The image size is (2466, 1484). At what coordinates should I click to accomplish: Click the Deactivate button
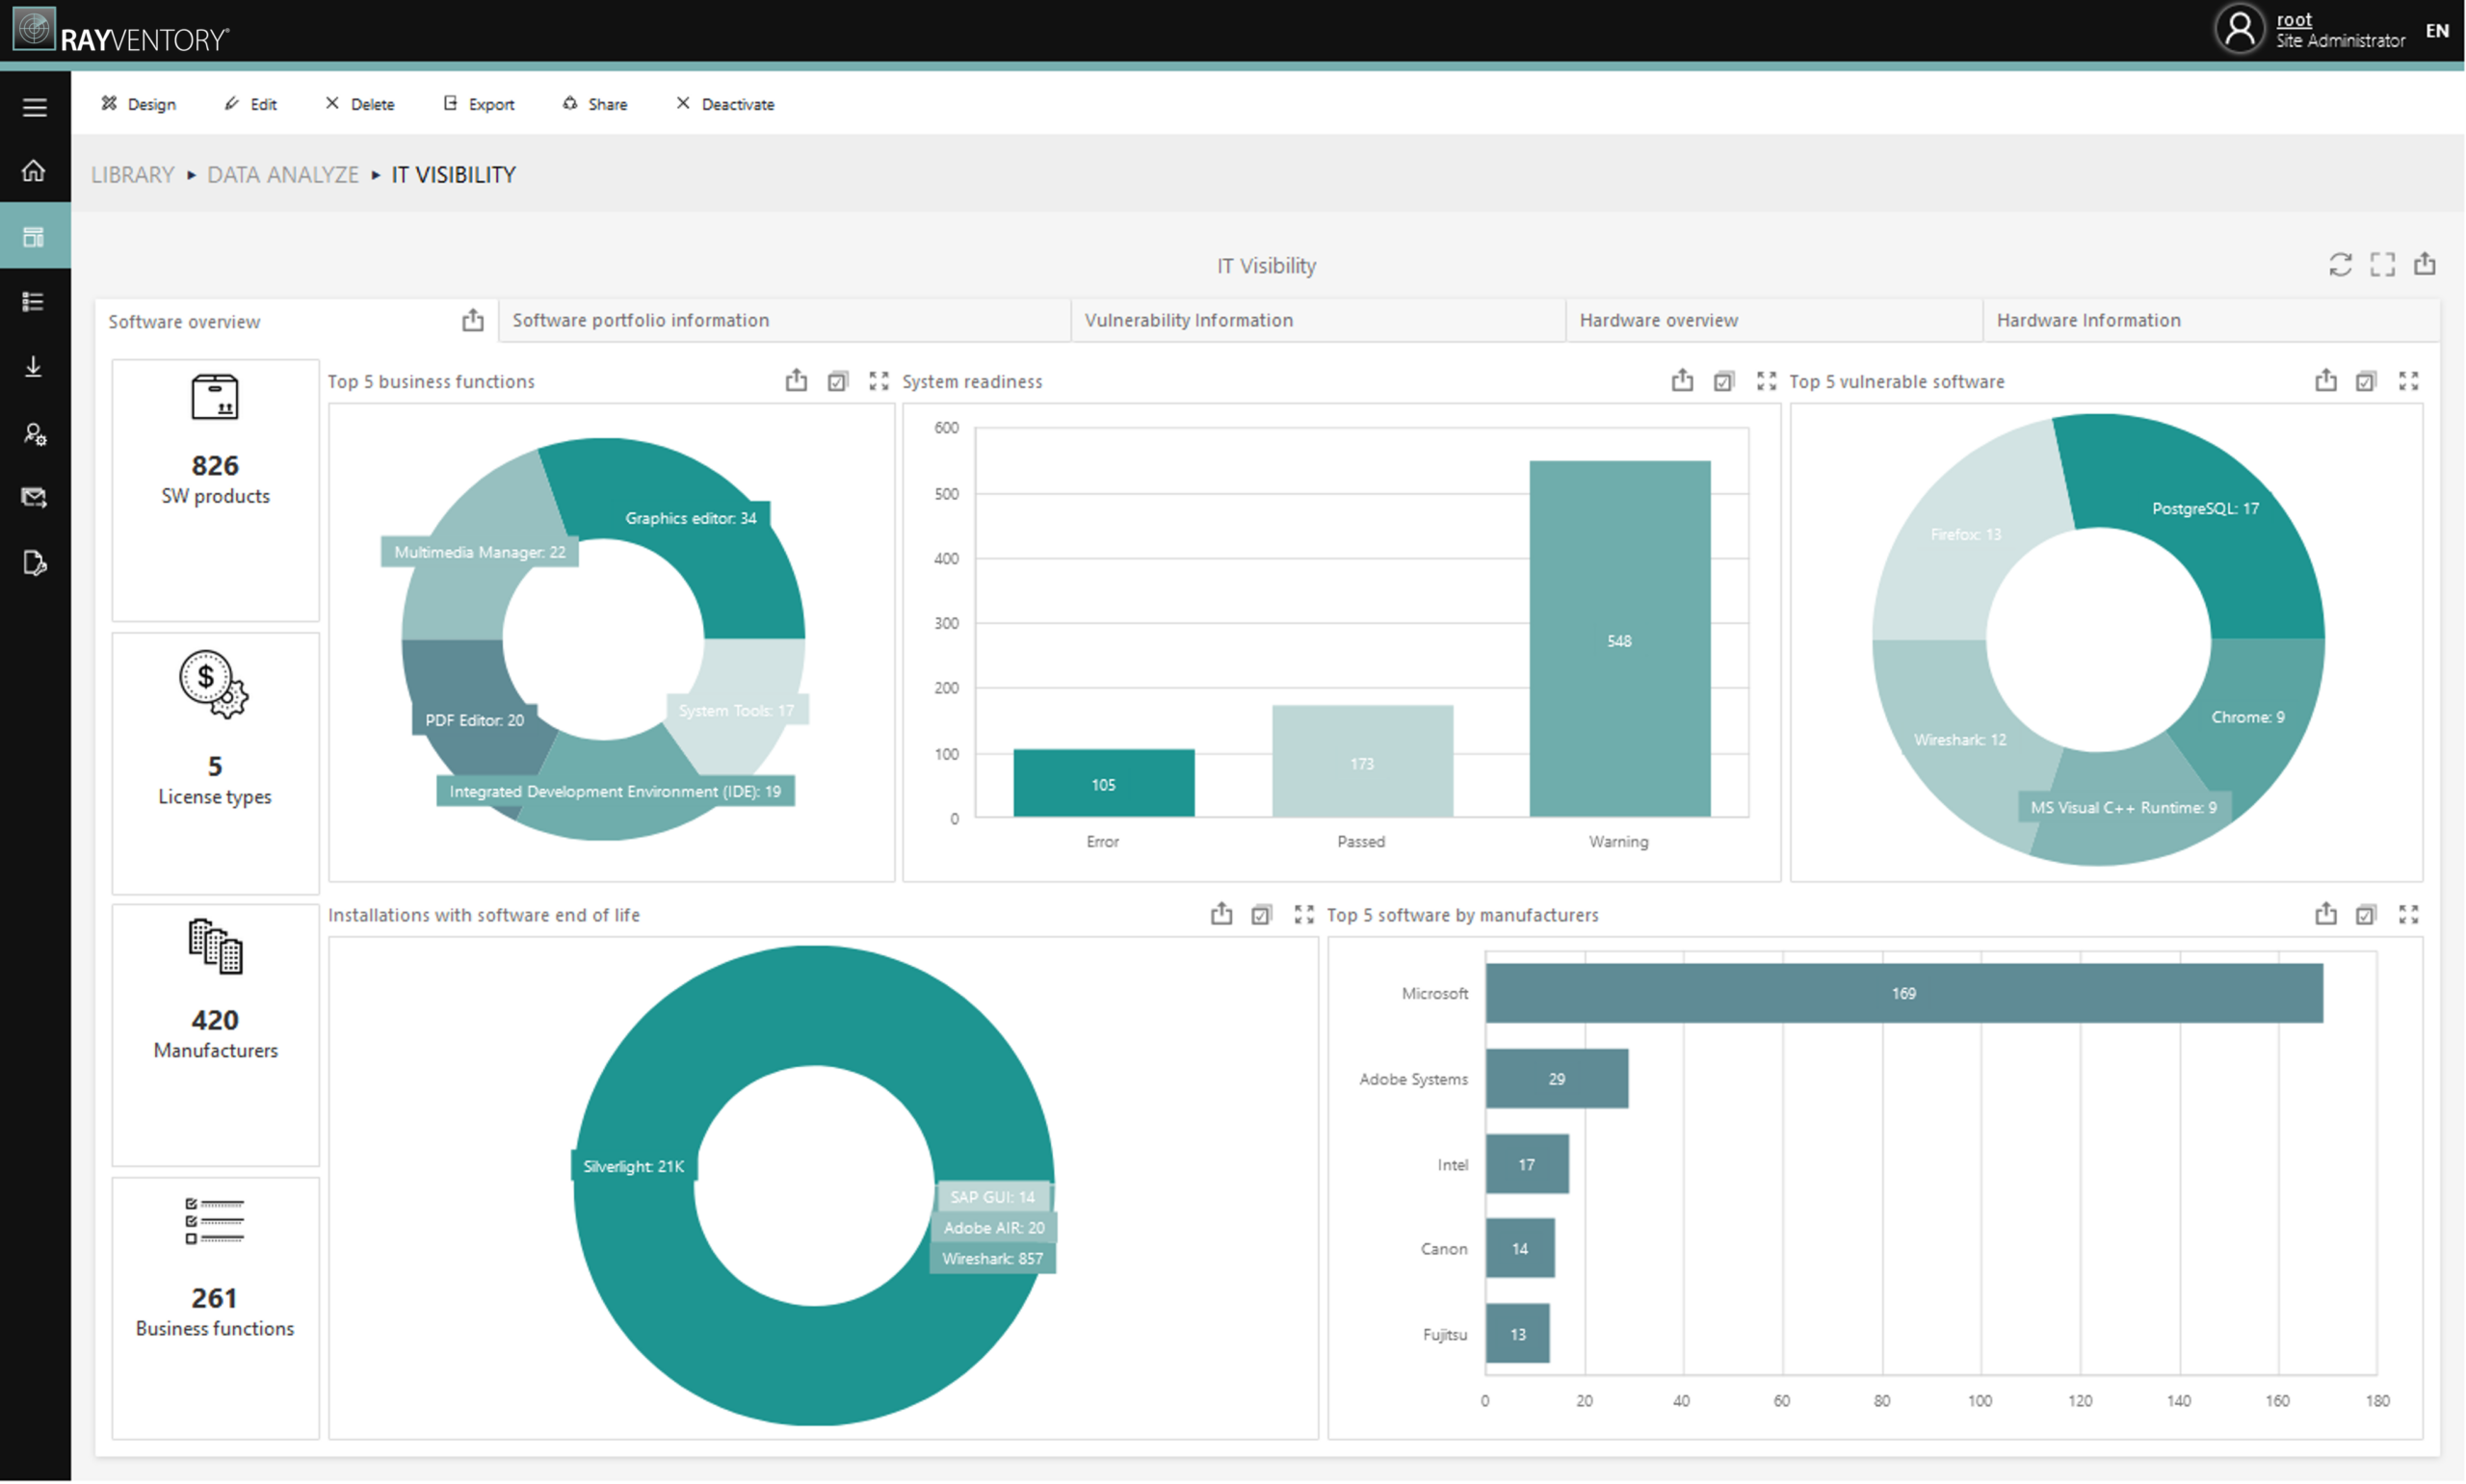725,104
